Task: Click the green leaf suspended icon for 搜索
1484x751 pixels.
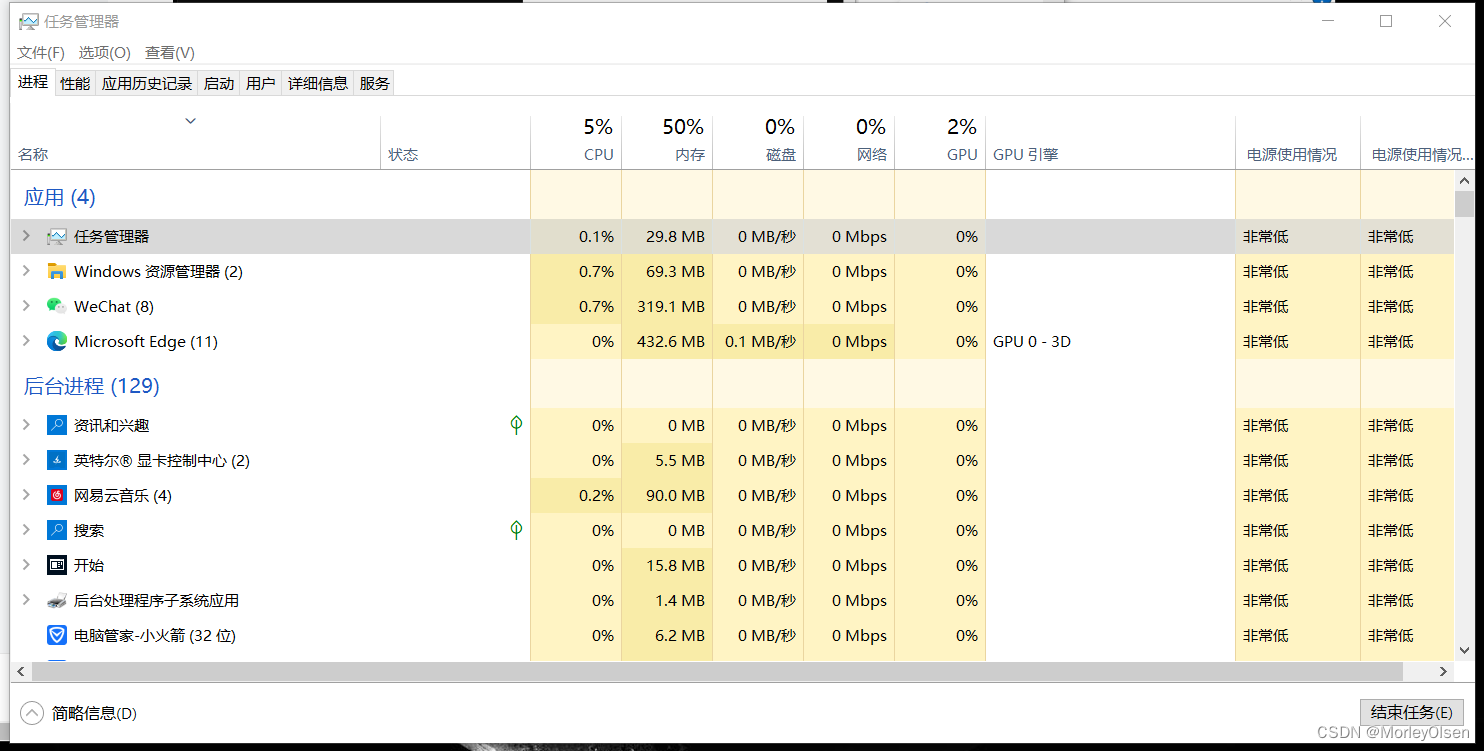Action: click(516, 530)
